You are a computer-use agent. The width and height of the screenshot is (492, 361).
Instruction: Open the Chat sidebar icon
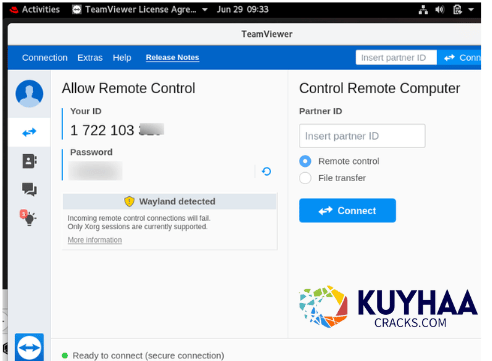tap(29, 189)
